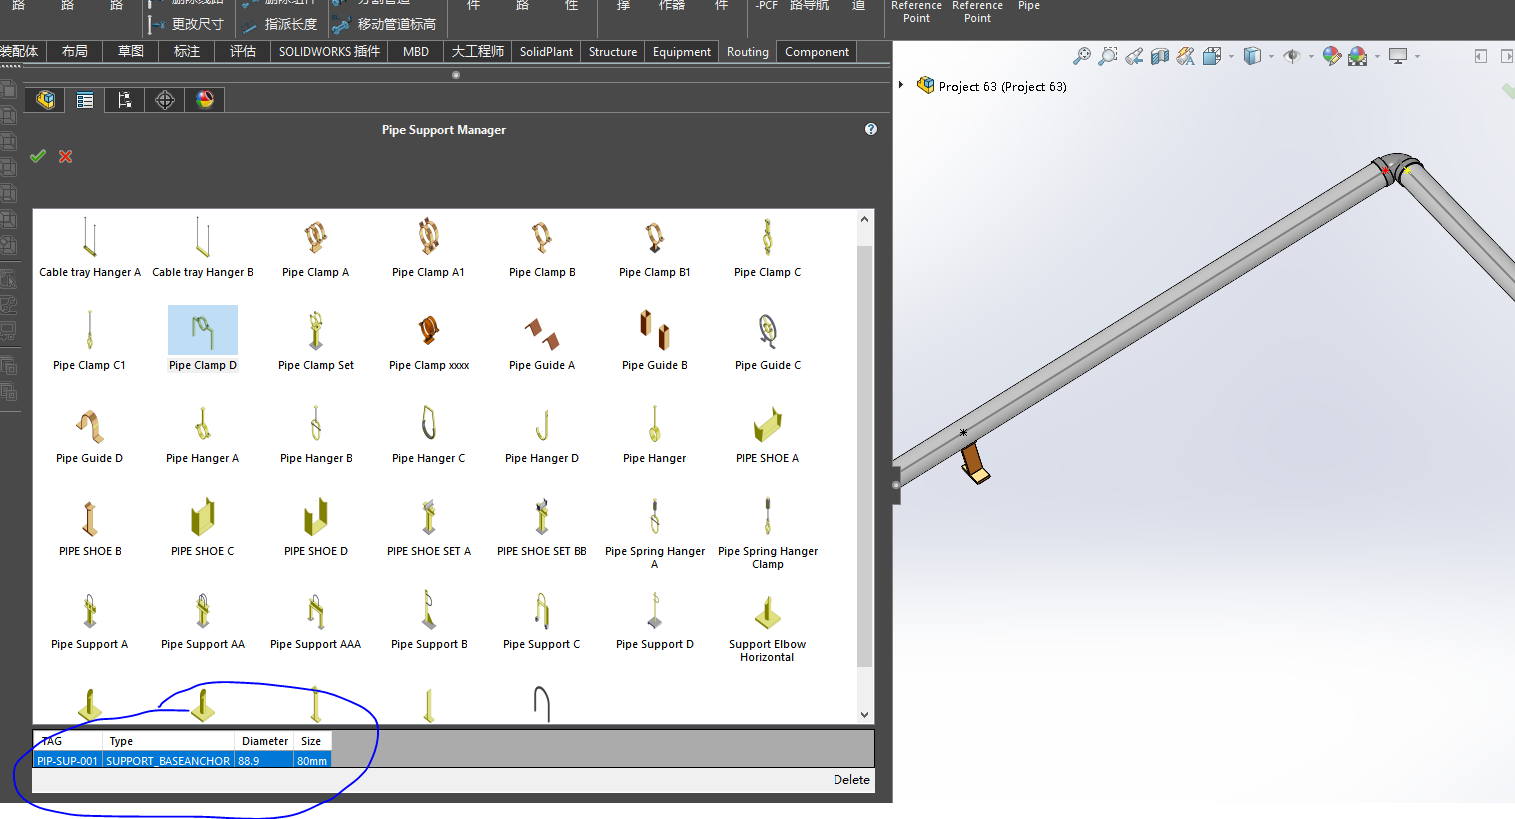Select the PIP-SUP-001 table row
Viewport: 1515px width, 819px height.
pyautogui.click(x=183, y=760)
